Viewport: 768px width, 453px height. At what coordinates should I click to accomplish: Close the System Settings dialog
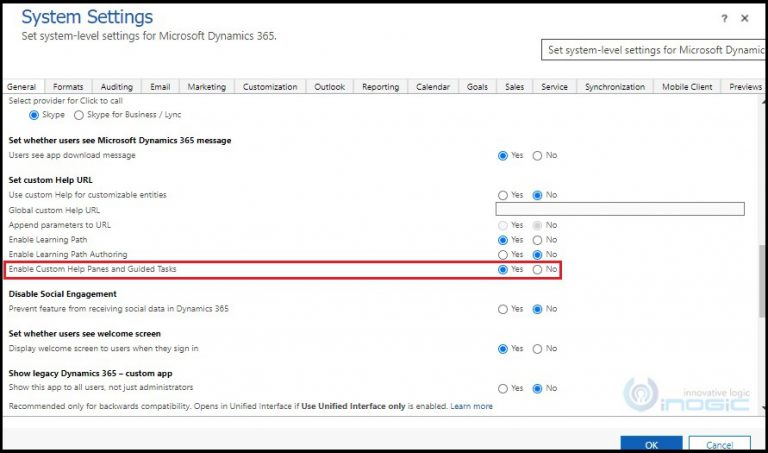(745, 18)
